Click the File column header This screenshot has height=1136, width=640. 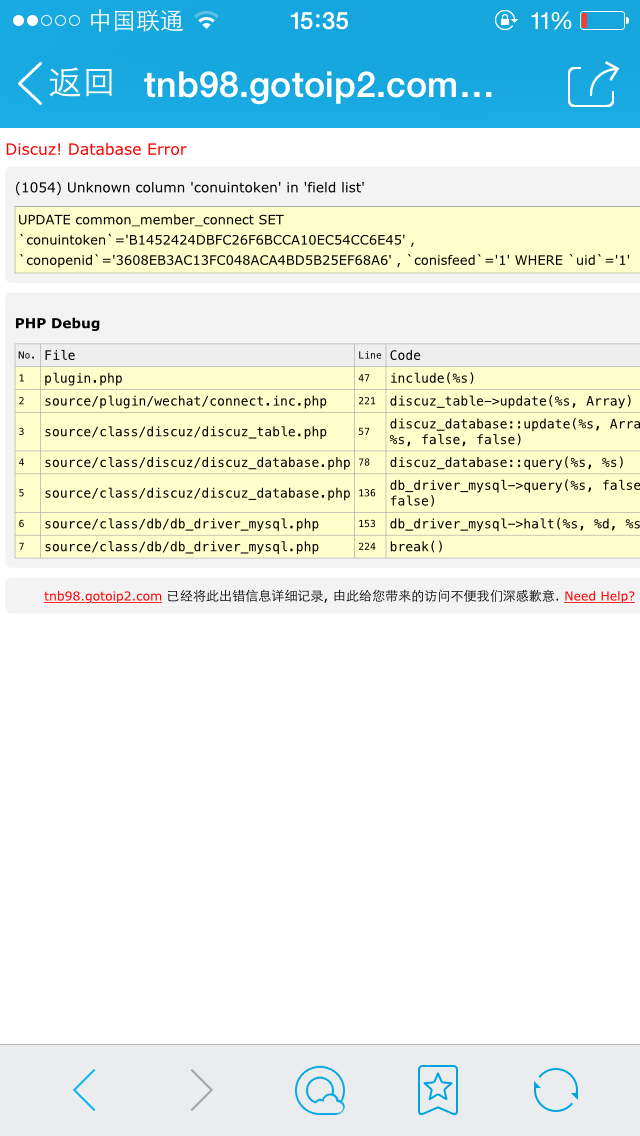coord(197,355)
